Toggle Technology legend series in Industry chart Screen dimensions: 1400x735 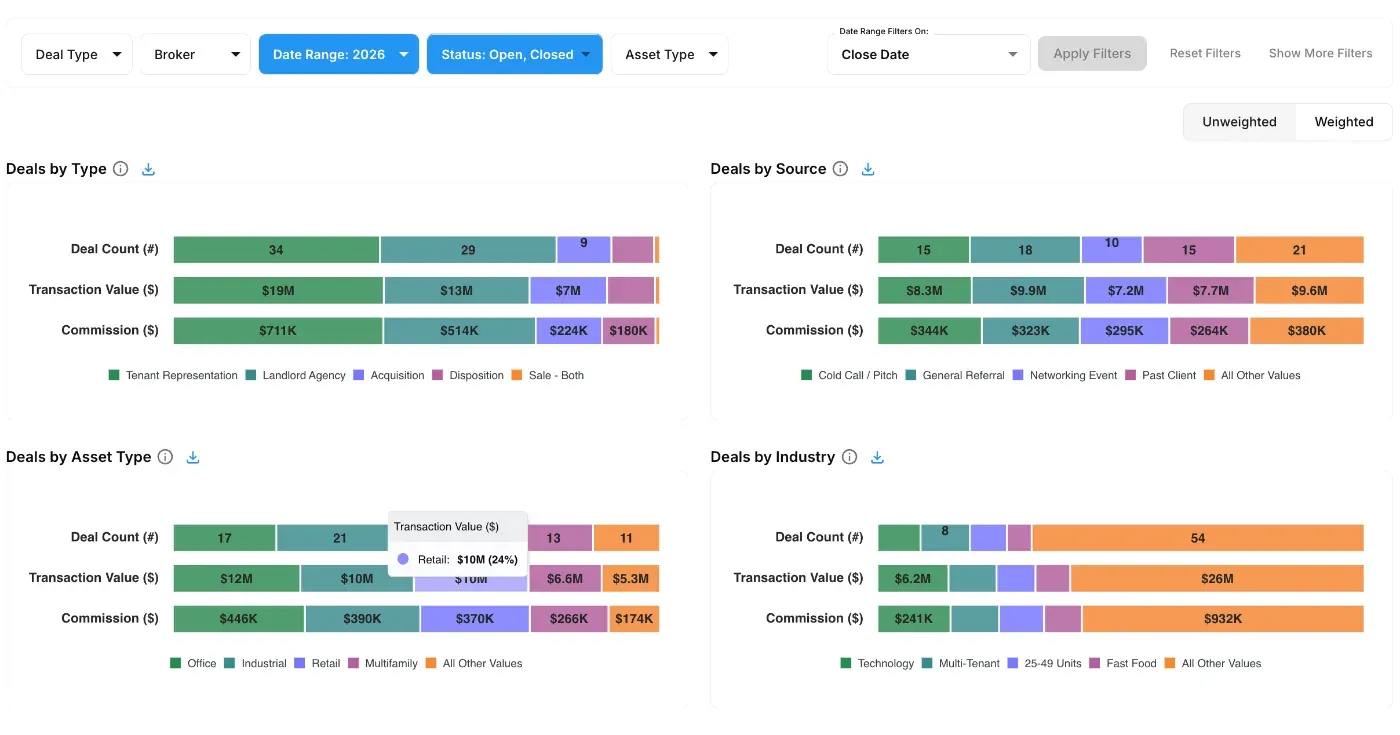pos(877,664)
